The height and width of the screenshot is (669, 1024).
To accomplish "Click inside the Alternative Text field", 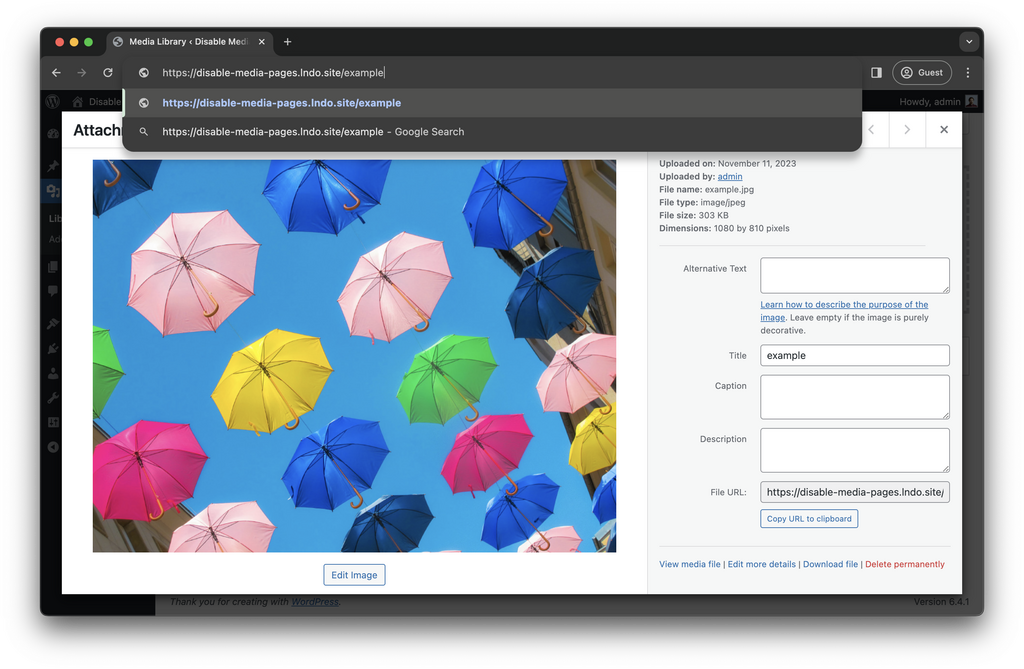I will 854,275.
